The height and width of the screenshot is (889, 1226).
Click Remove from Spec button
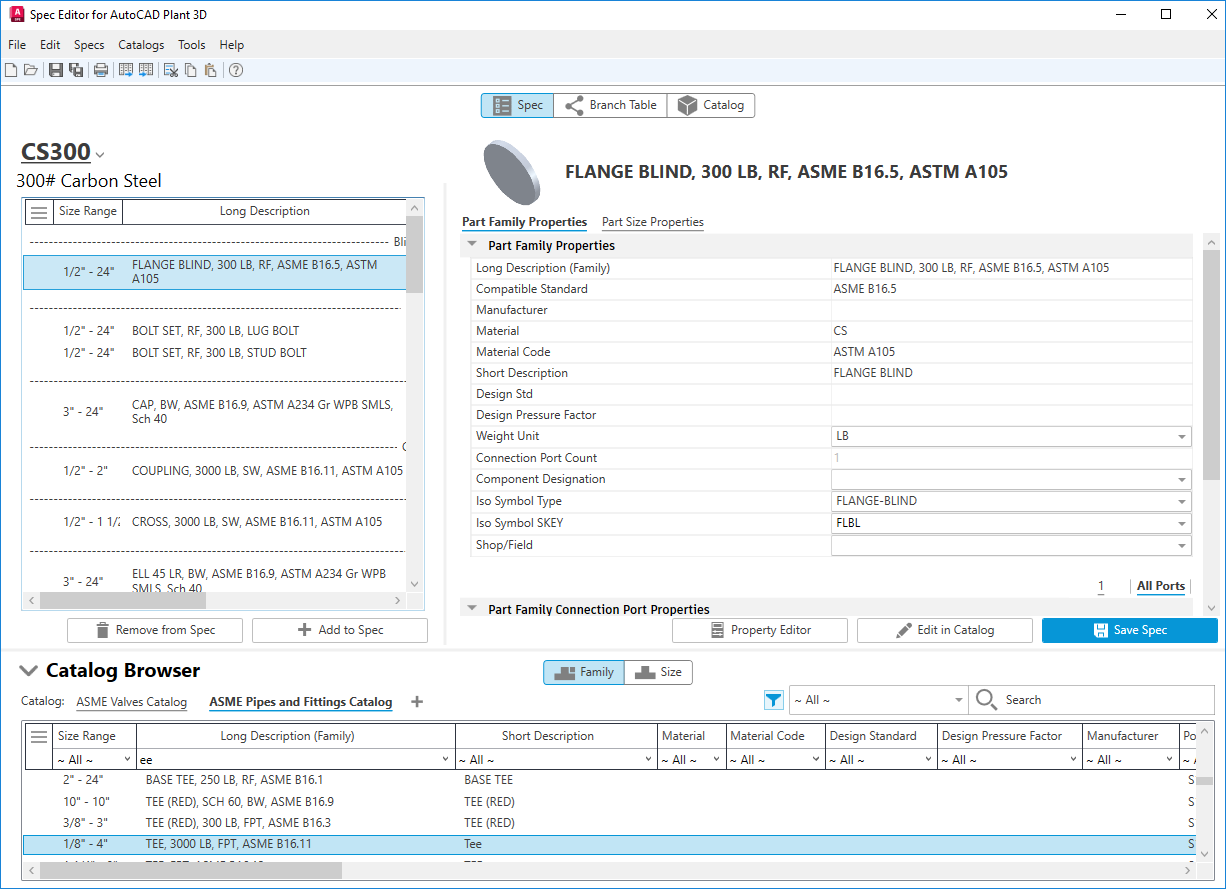(x=155, y=630)
